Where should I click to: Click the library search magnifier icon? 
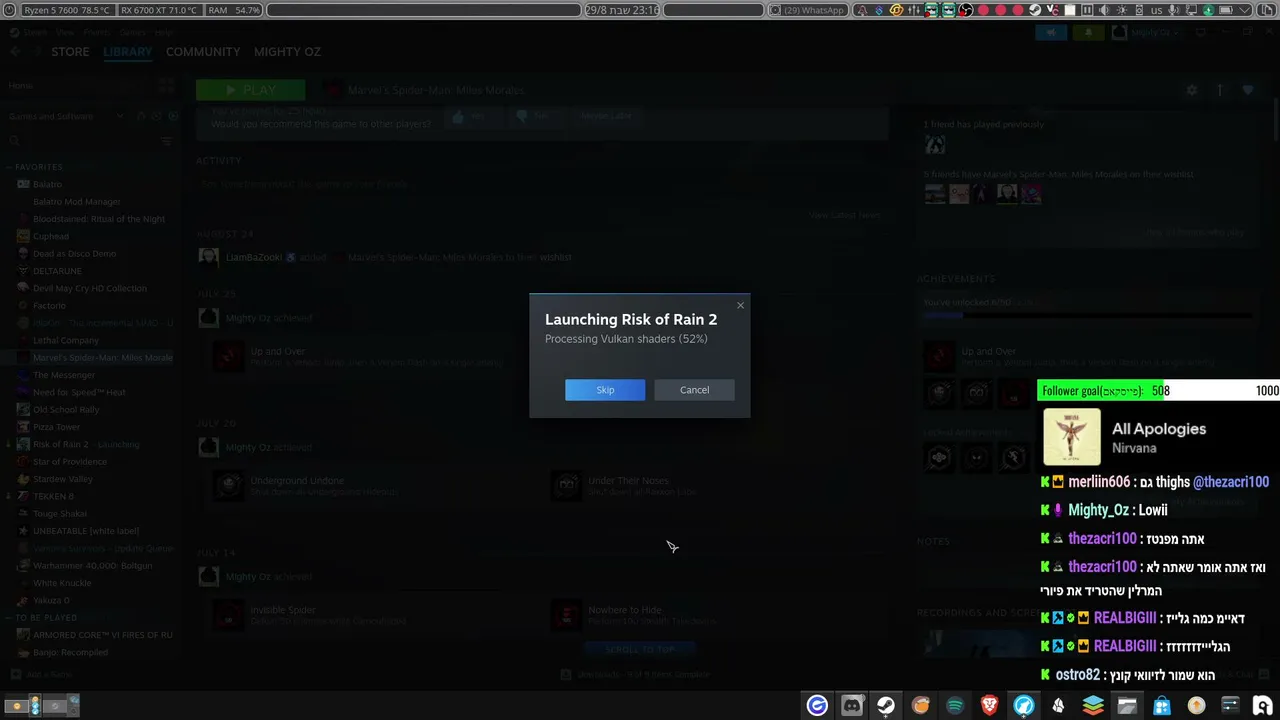coord(15,141)
